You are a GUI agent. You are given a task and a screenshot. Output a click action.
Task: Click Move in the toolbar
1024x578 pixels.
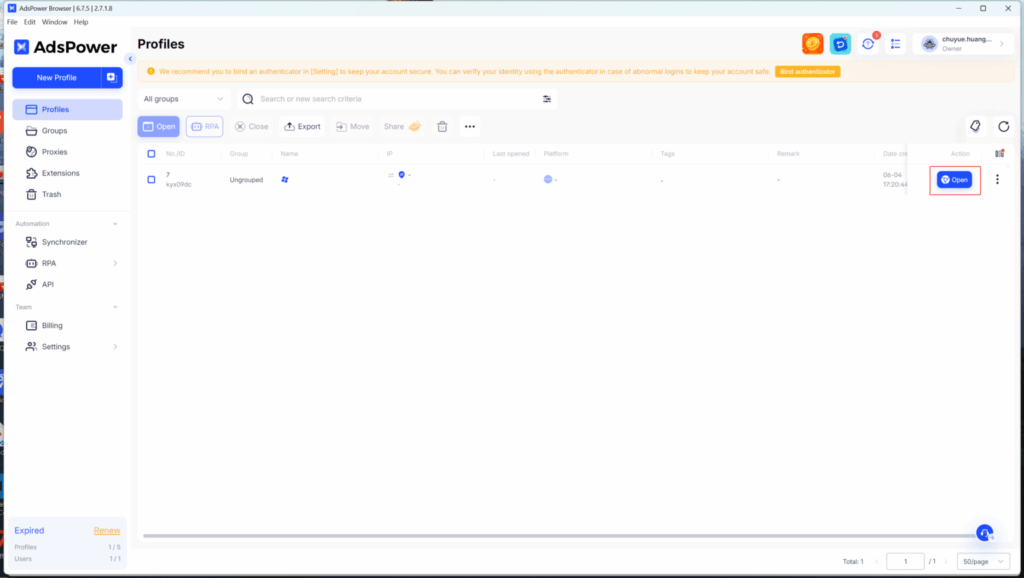[353, 127]
